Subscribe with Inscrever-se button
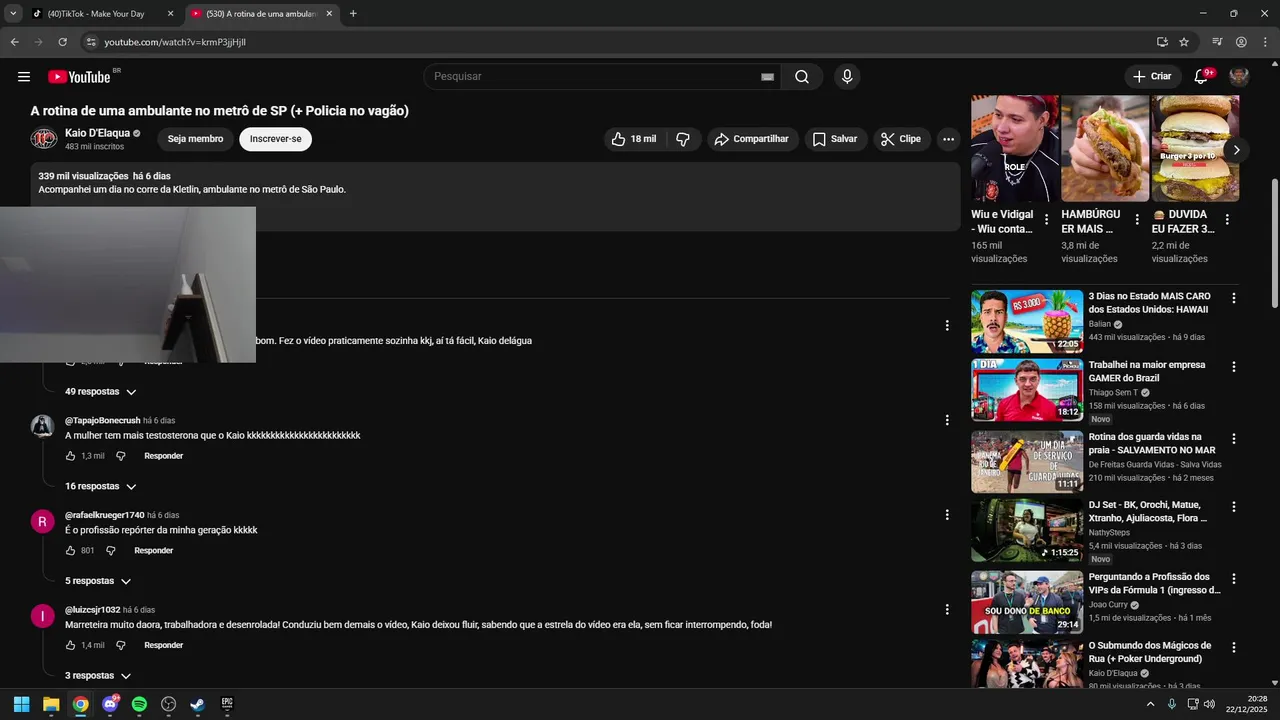This screenshot has width=1280, height=720. click(x=275, y=139)
